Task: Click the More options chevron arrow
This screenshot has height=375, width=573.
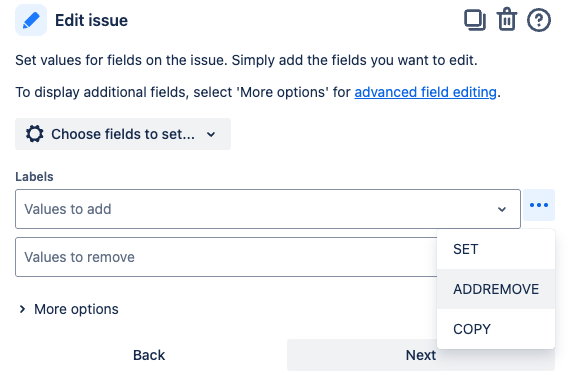Action: [22, 309]
